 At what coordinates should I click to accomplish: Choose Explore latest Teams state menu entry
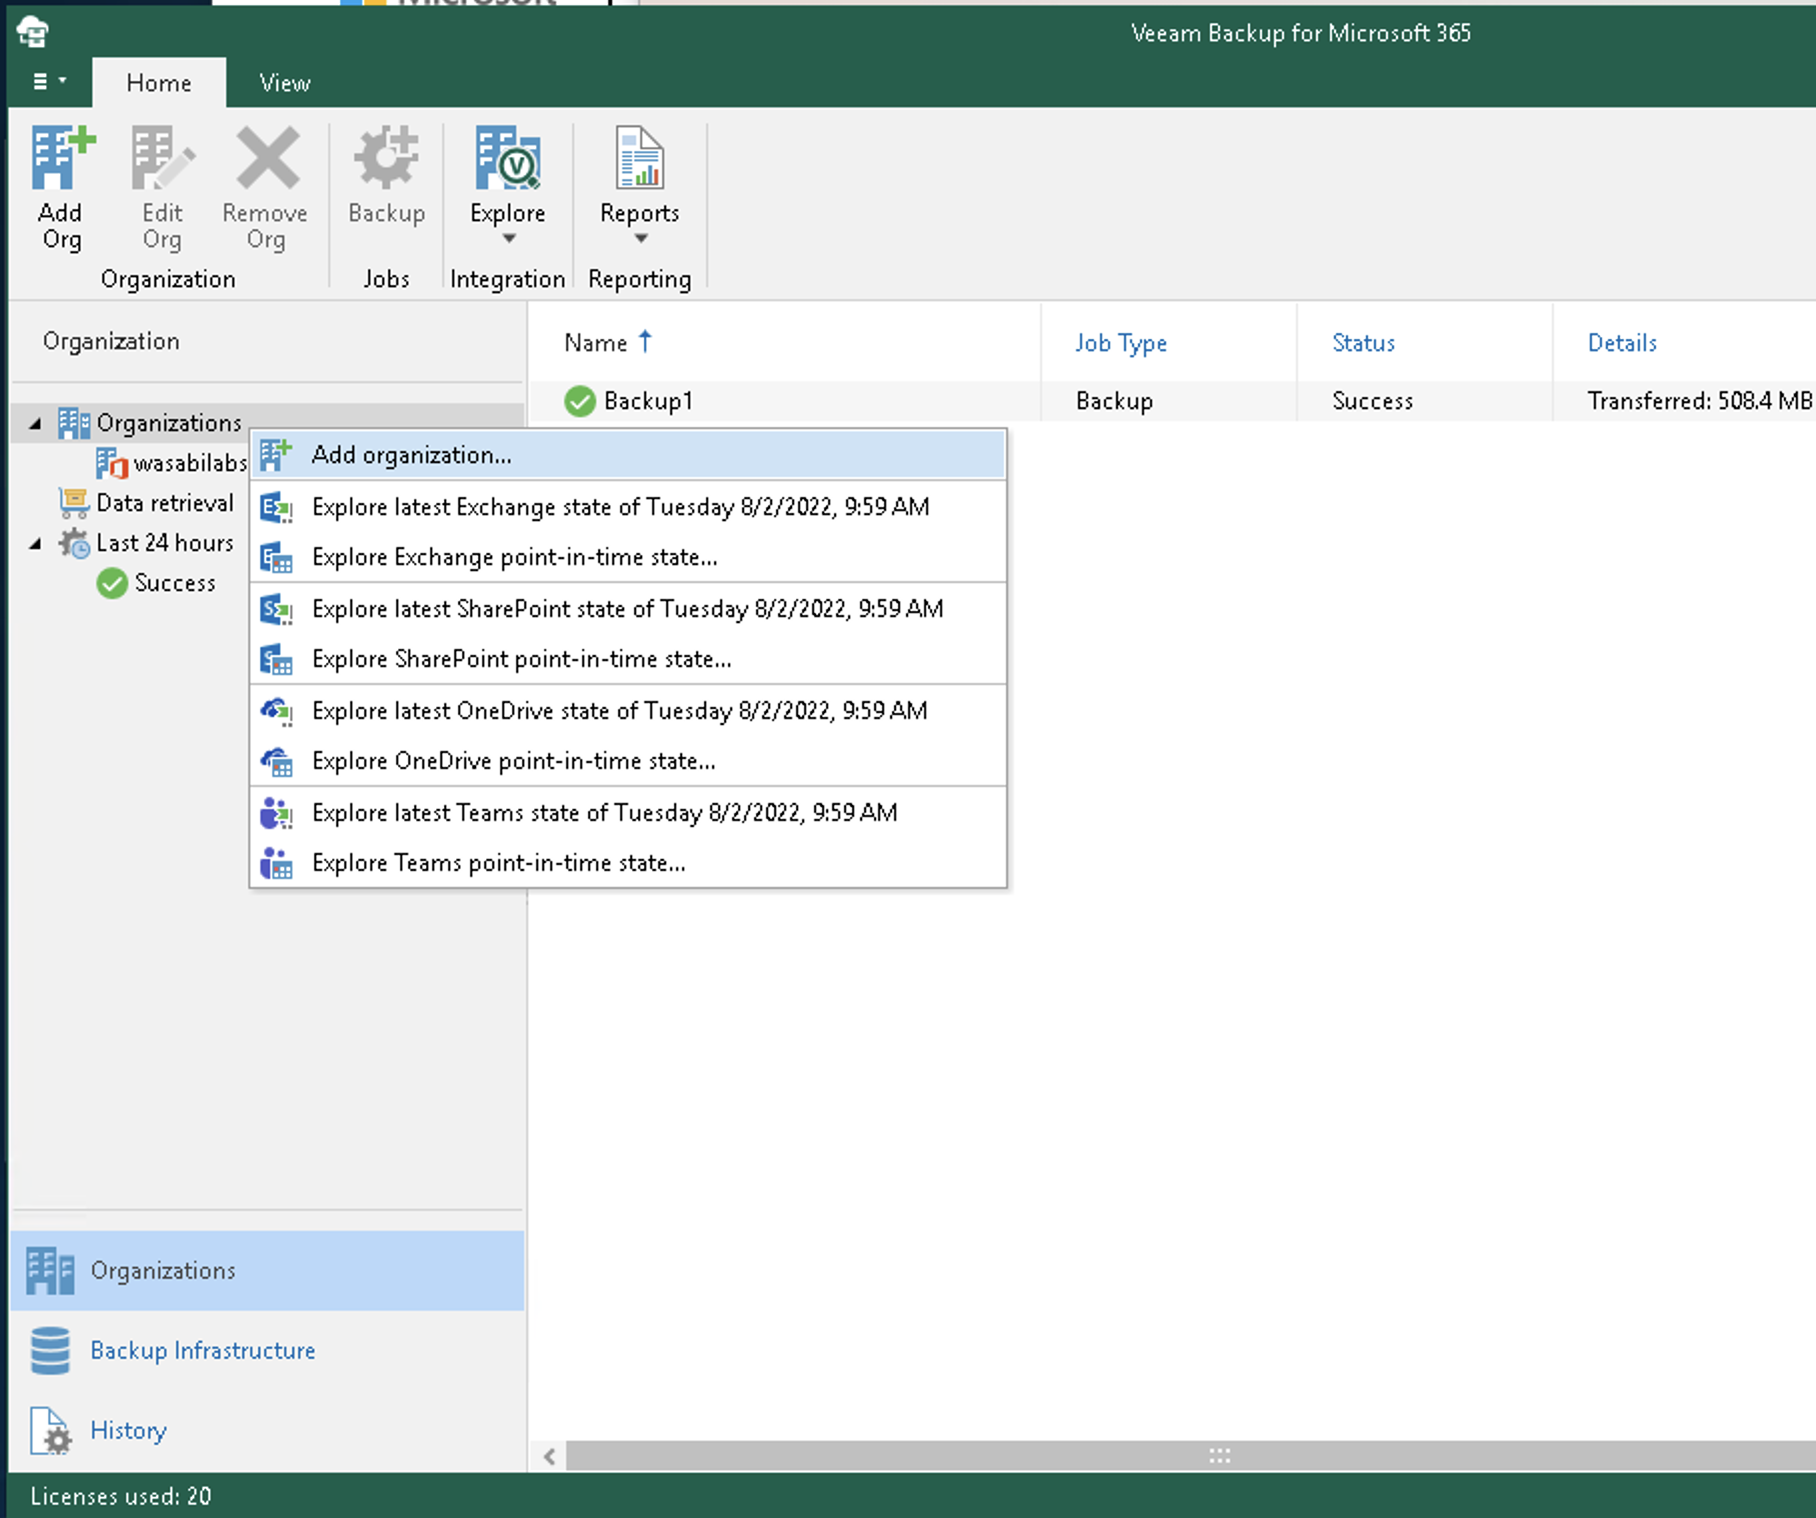tap(628, 813)
